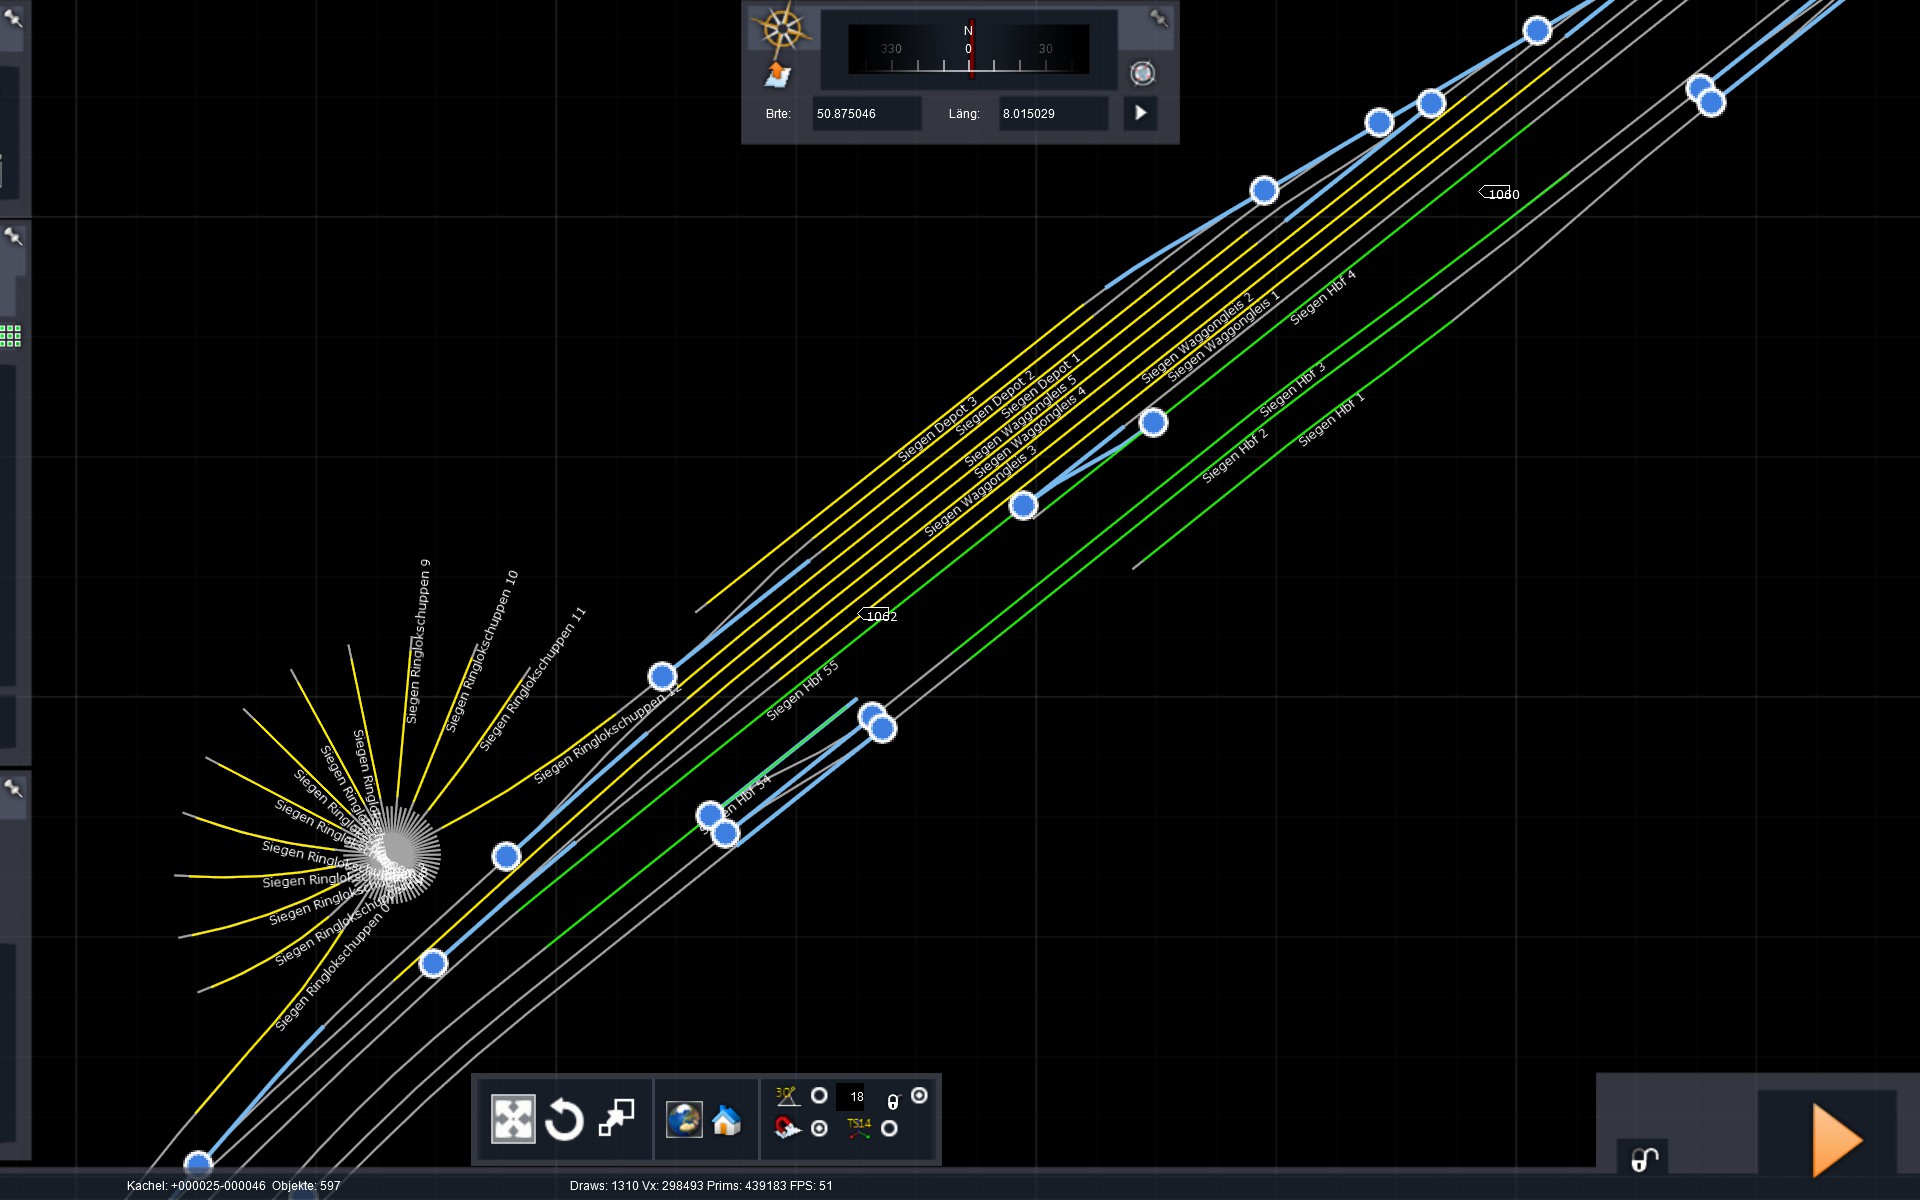
Task: Unpin the compass panel with pushpin
Action: click(x=1158, y=18)
